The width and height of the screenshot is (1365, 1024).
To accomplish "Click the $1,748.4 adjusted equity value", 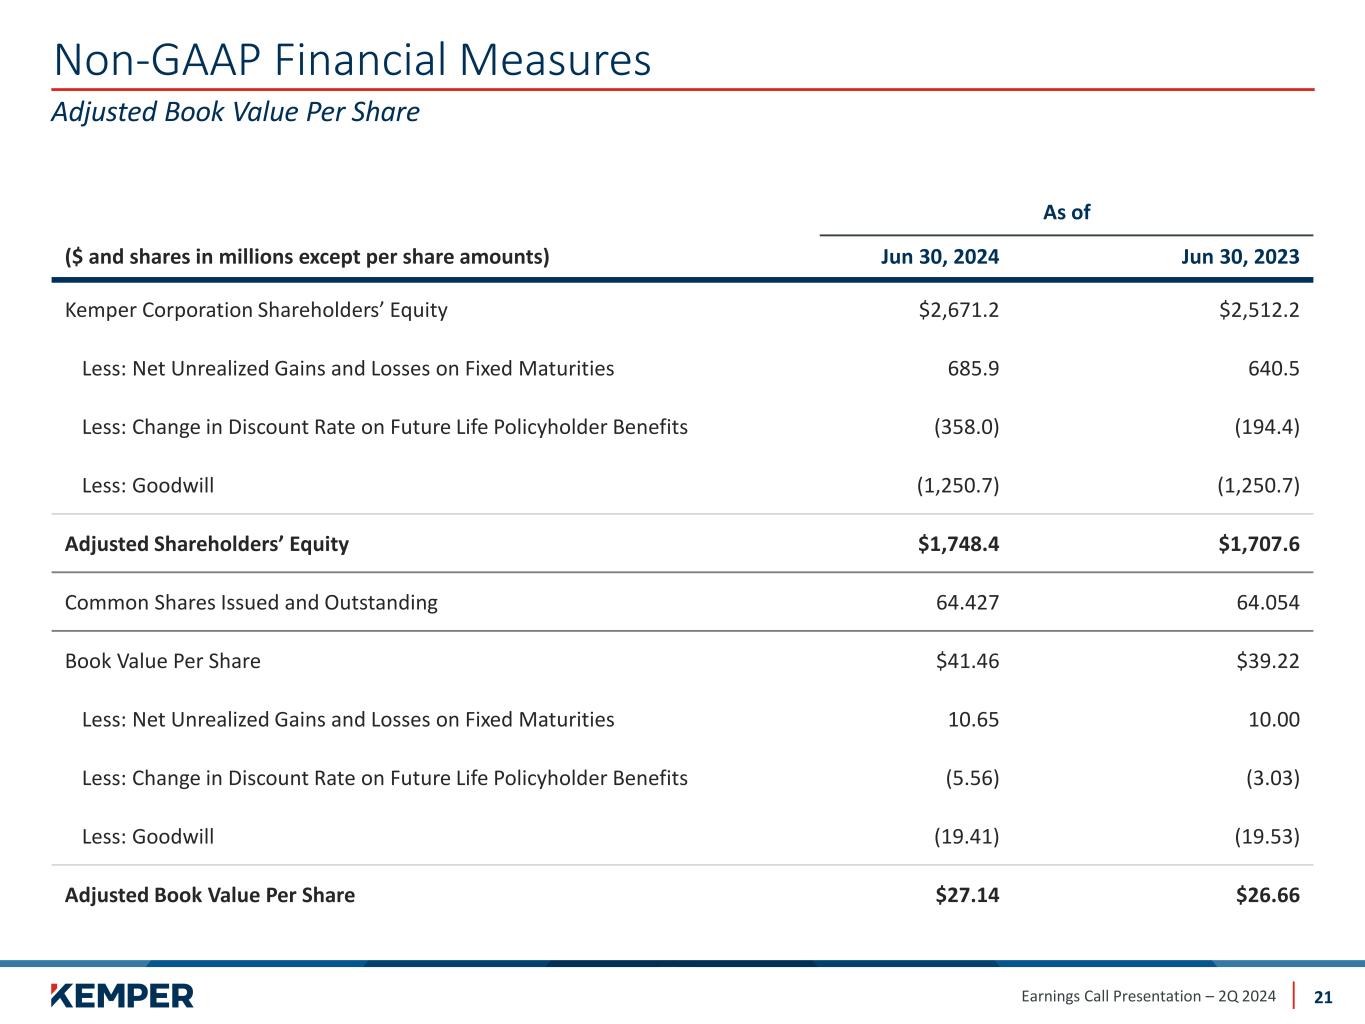I will [958, 544].
